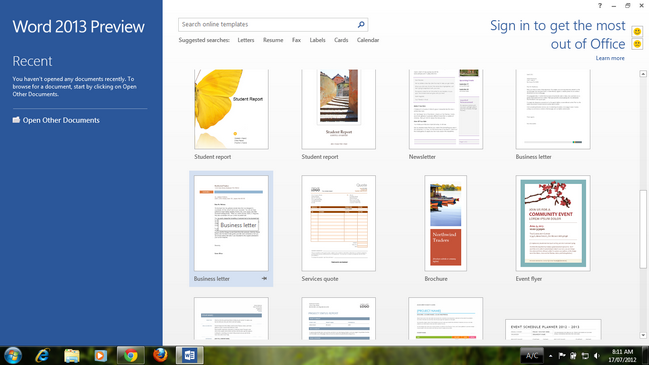Click Sign in to get the most out of Office

(x=558, y=35)
